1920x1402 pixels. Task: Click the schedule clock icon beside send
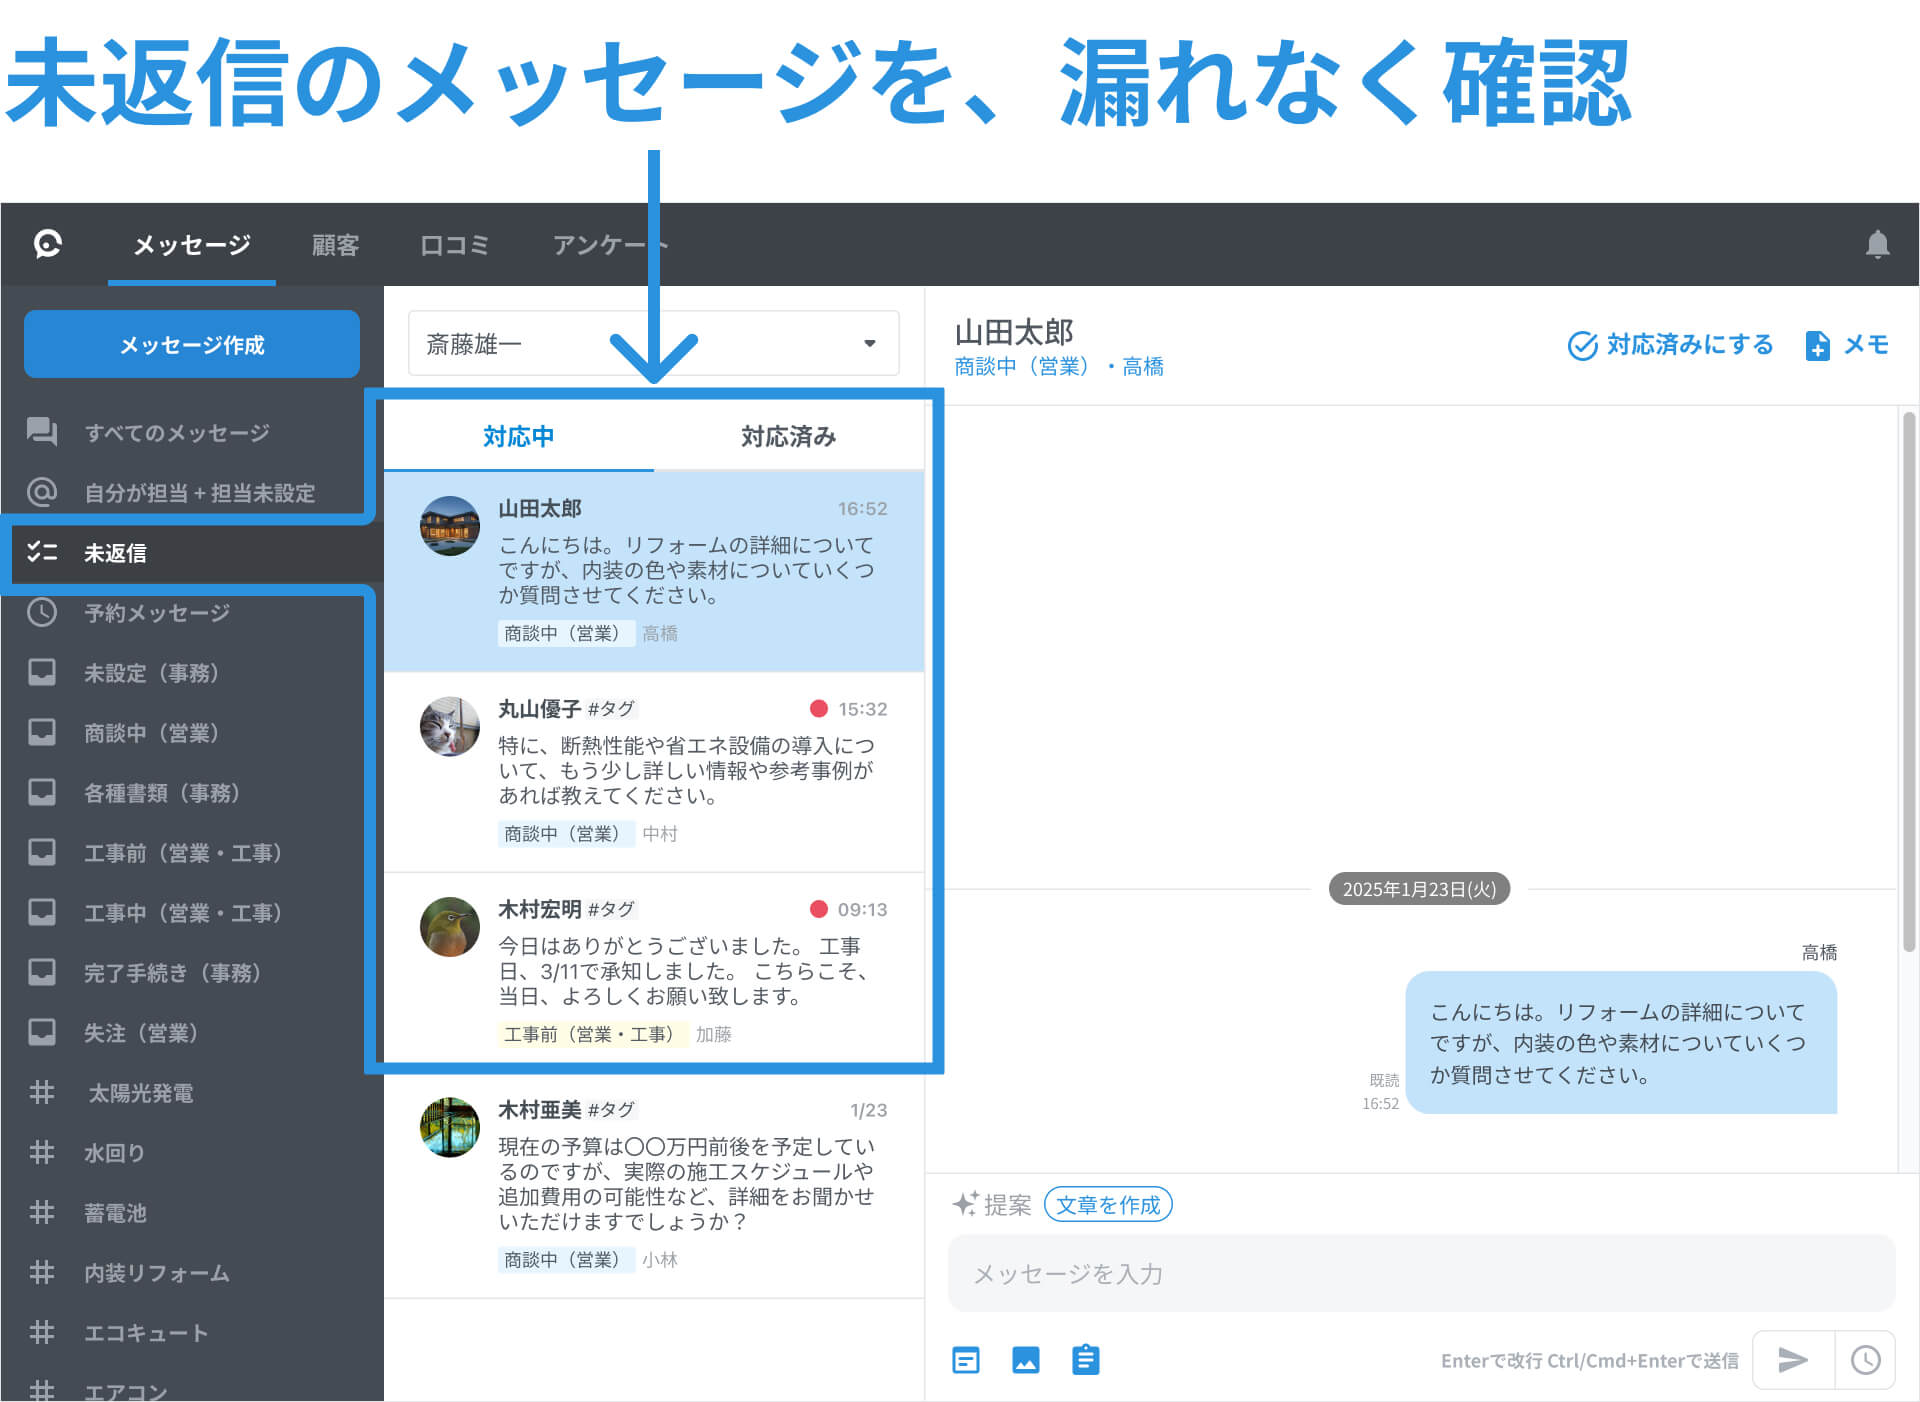(x=1865, y=1359)
